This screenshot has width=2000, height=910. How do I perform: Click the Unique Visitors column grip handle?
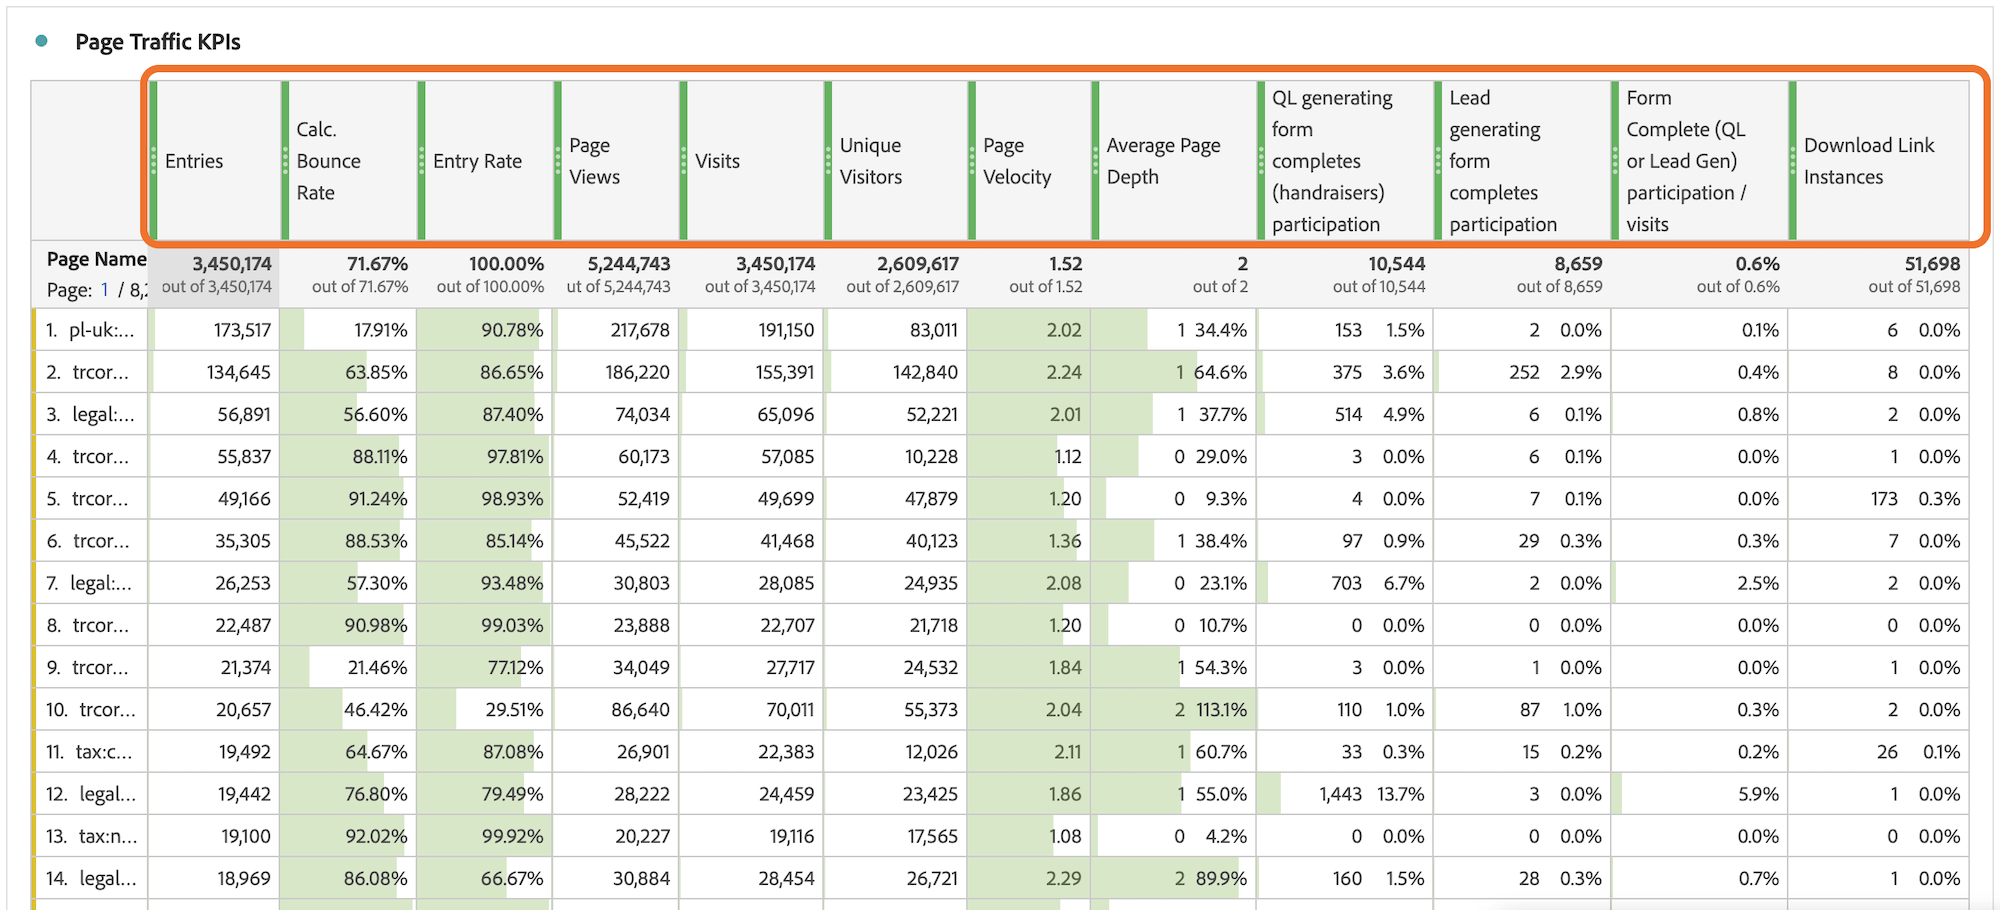click(x=828, y=160)
